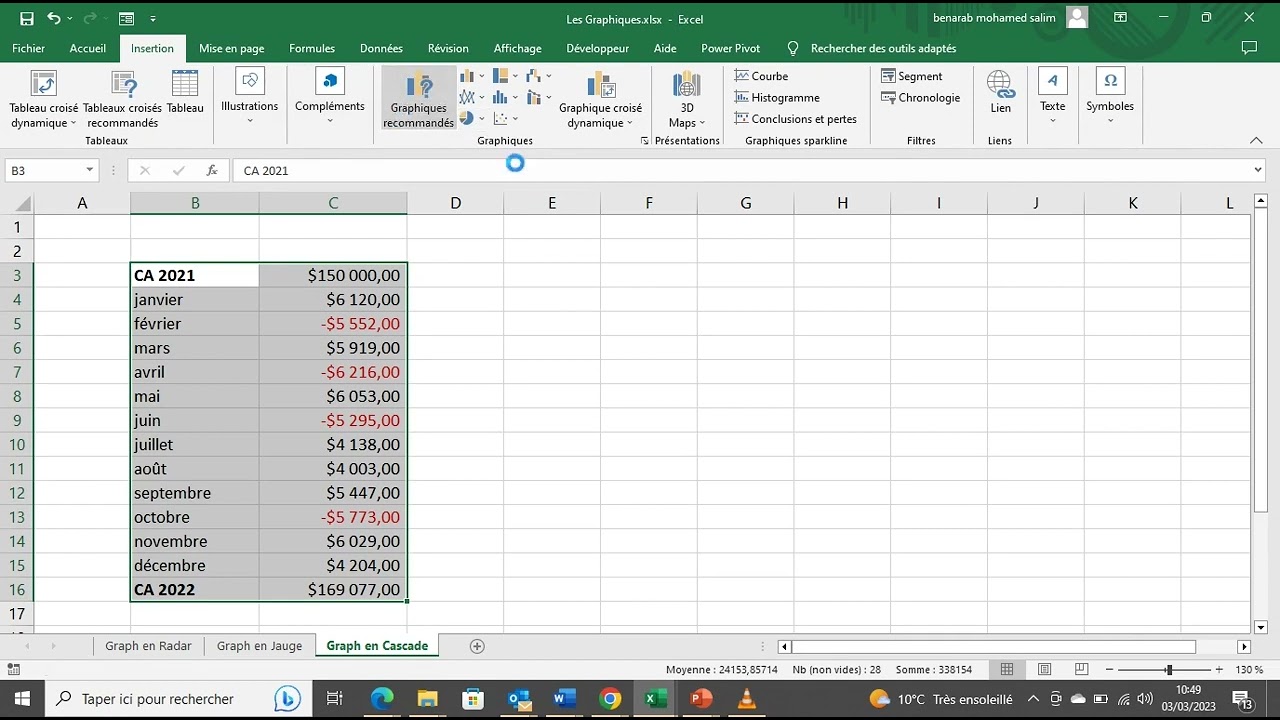Switch to Page Break Preview in status bar
This screenshot has height=720, width=1280.
coord(1080,669)
